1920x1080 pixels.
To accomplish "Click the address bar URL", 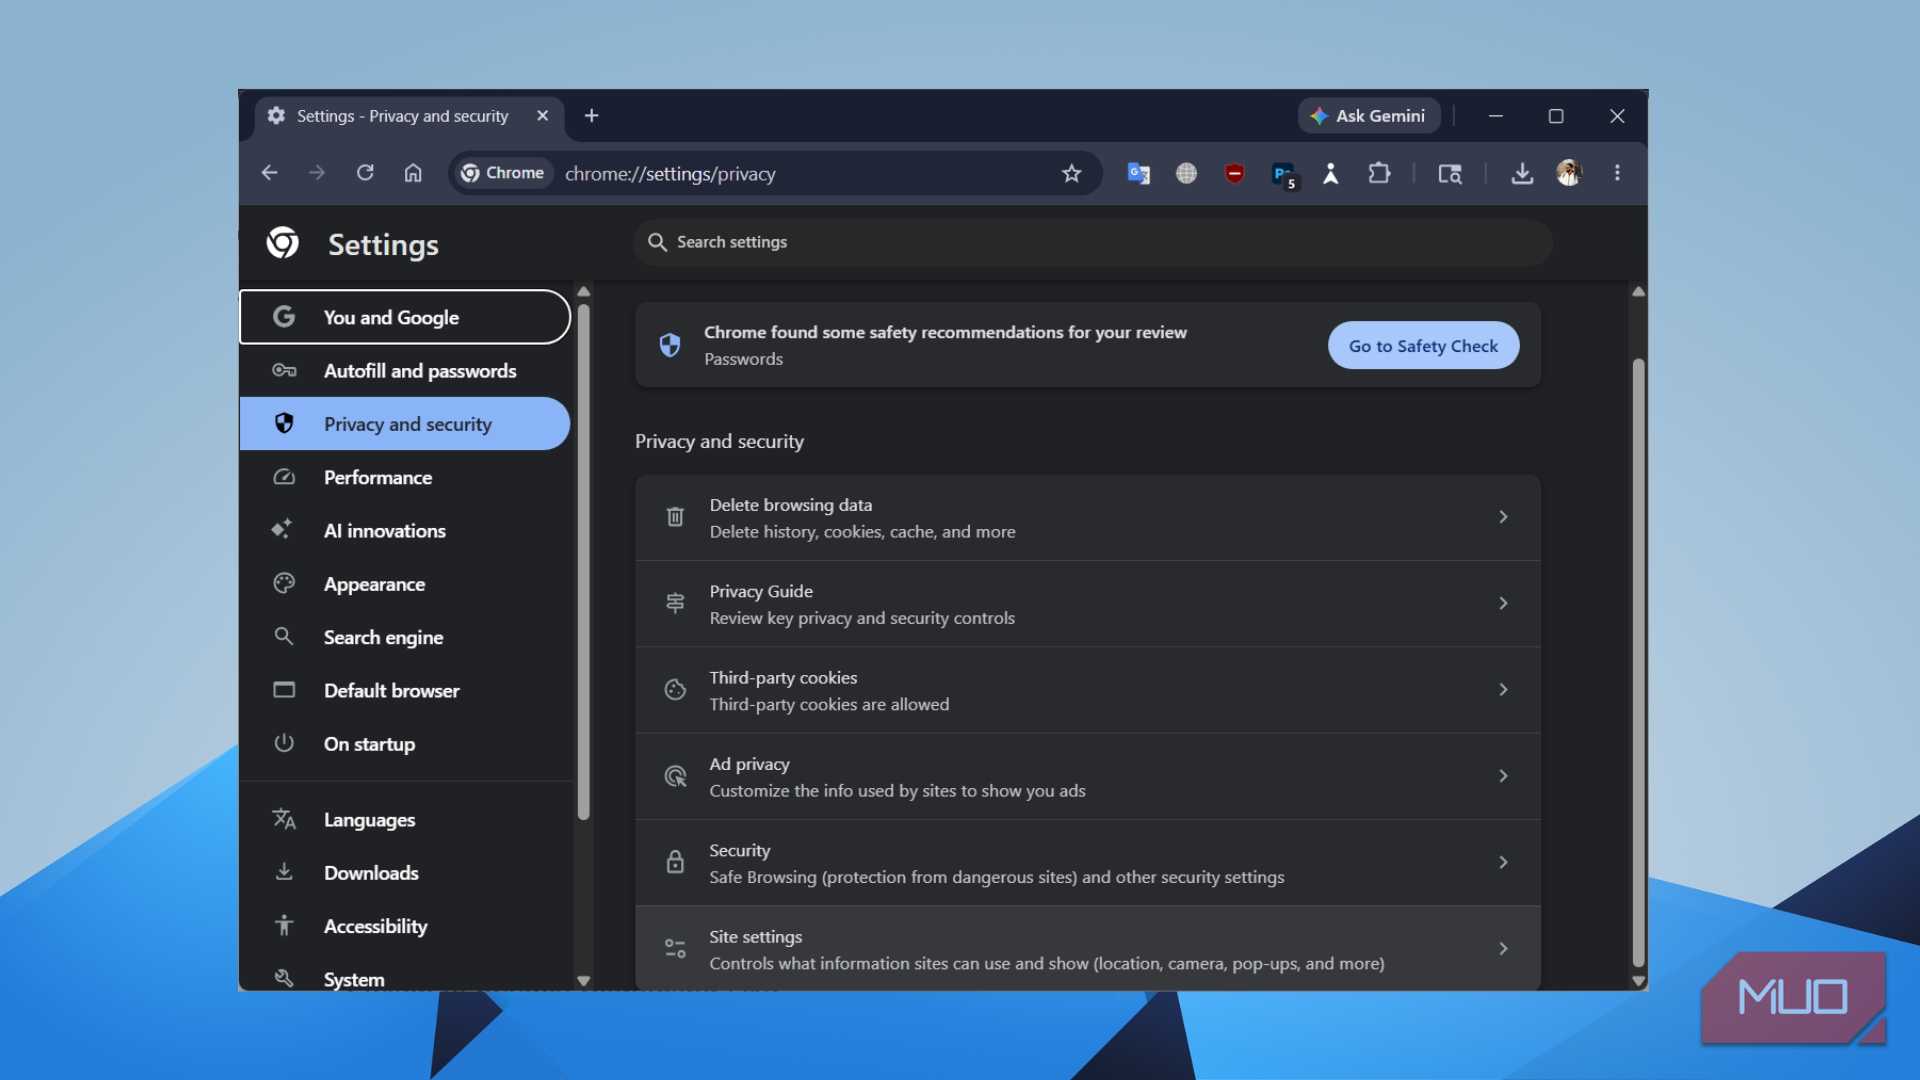I will (670, 174).
